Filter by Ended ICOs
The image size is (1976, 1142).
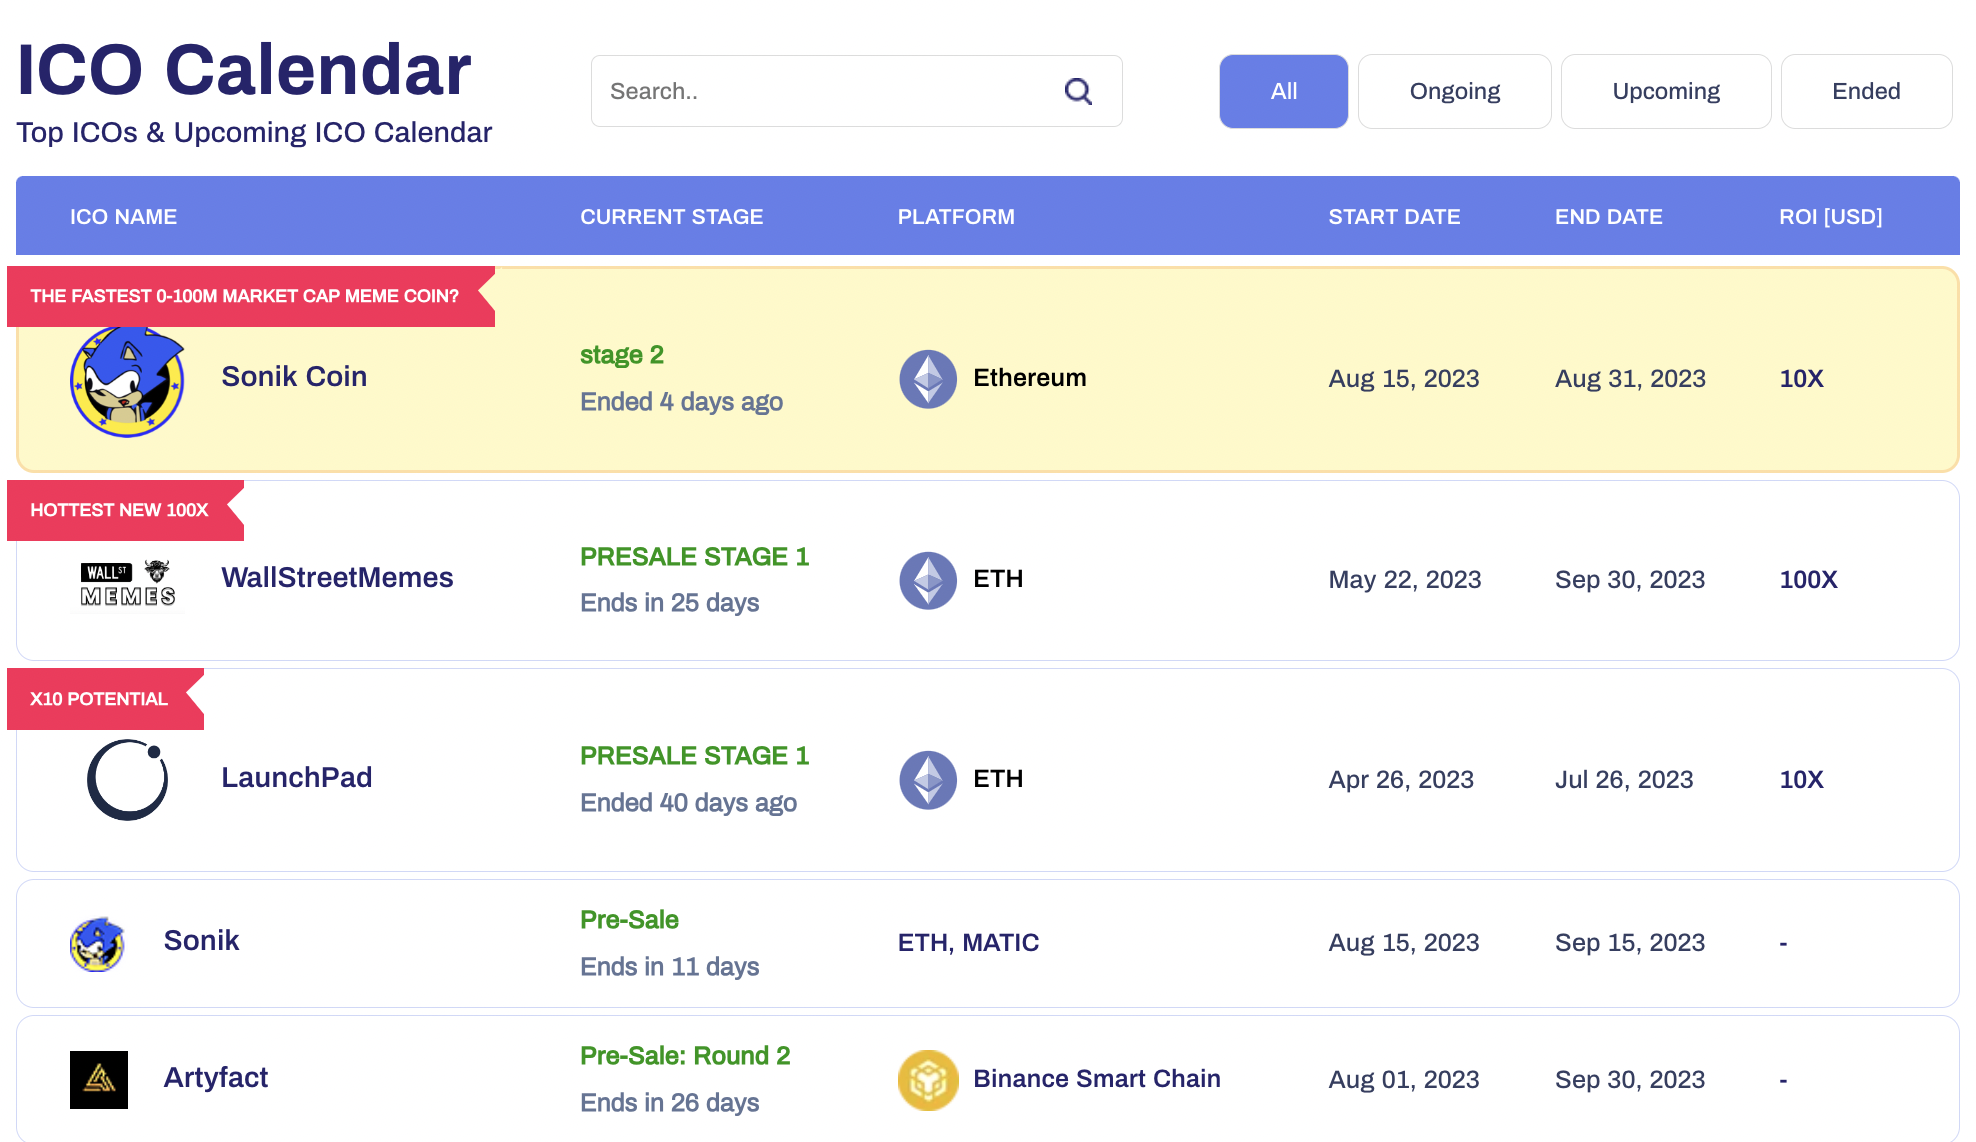pos(1866,91)
